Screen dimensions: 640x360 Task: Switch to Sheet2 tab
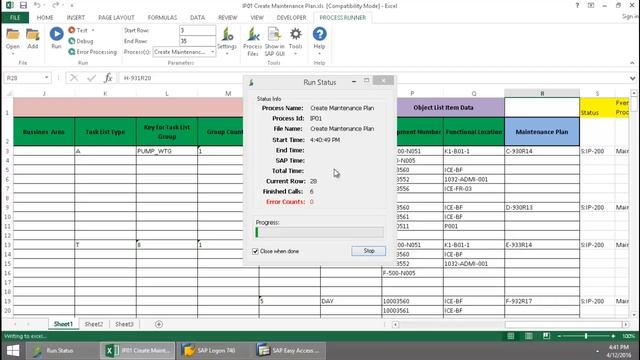coord(94,324)
